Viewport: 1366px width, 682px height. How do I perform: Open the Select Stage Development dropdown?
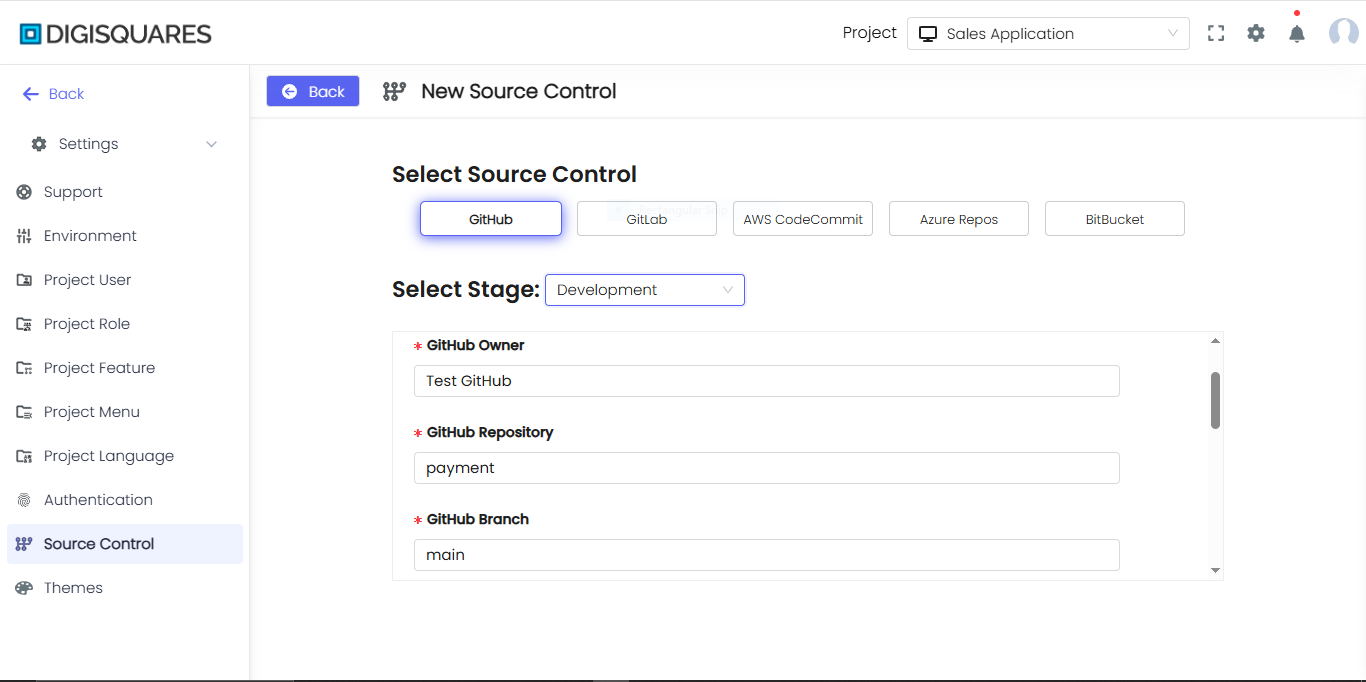tap(645, 290)
